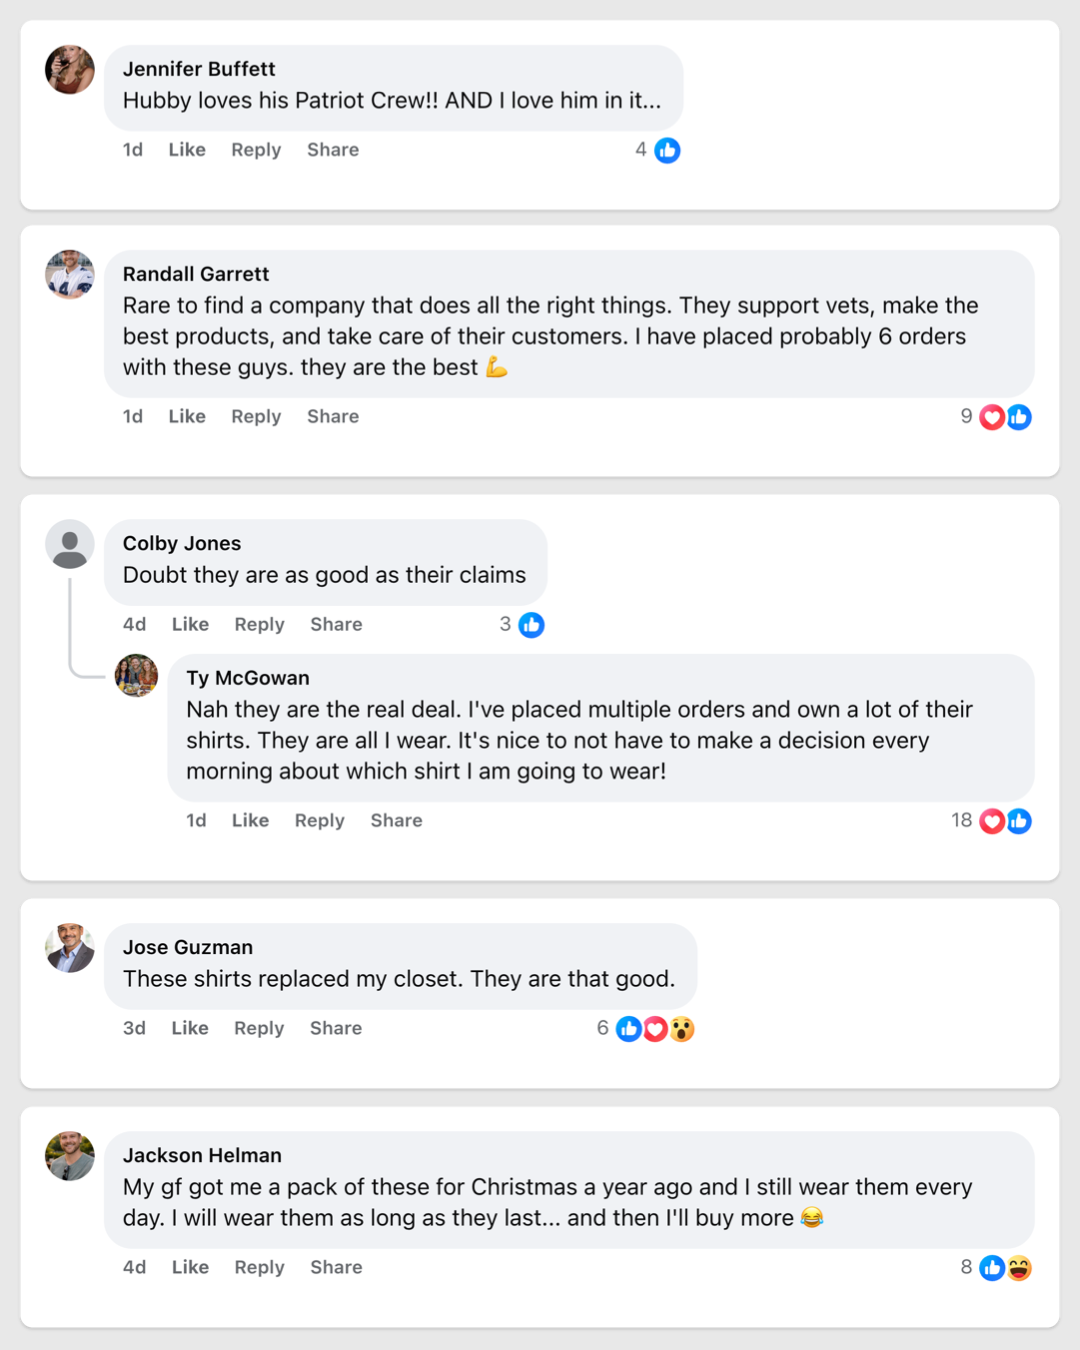Screen dimensions: 1080x1350
Task: Open Colby Jones's default avatar
Action: tap(70, 544)
